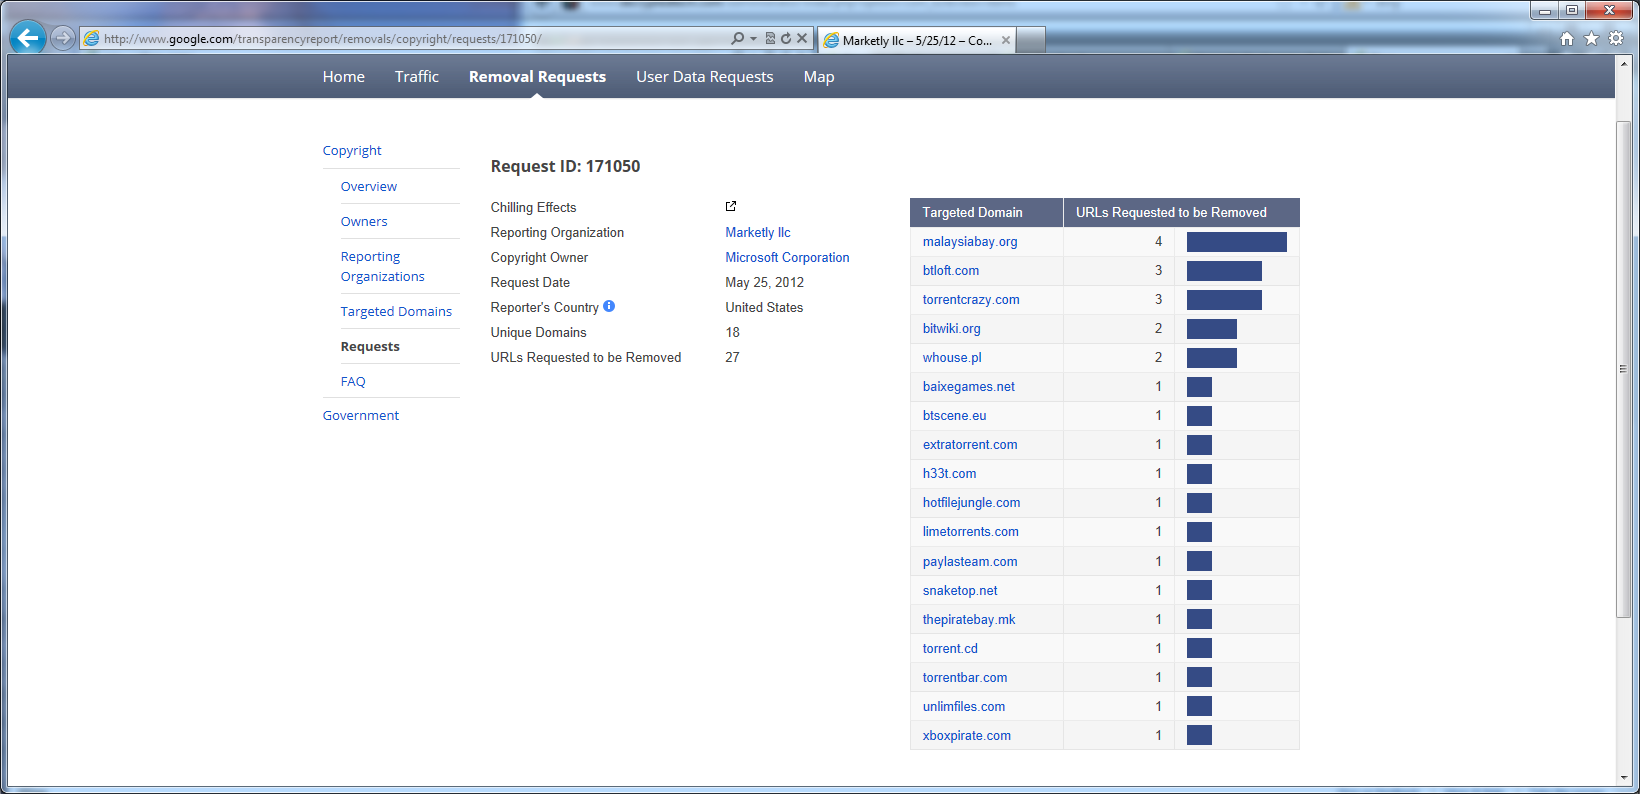Click the malaysiabay.org bar in chart
Screen dimensions: 1640x794
click(x=1237, y=241)
